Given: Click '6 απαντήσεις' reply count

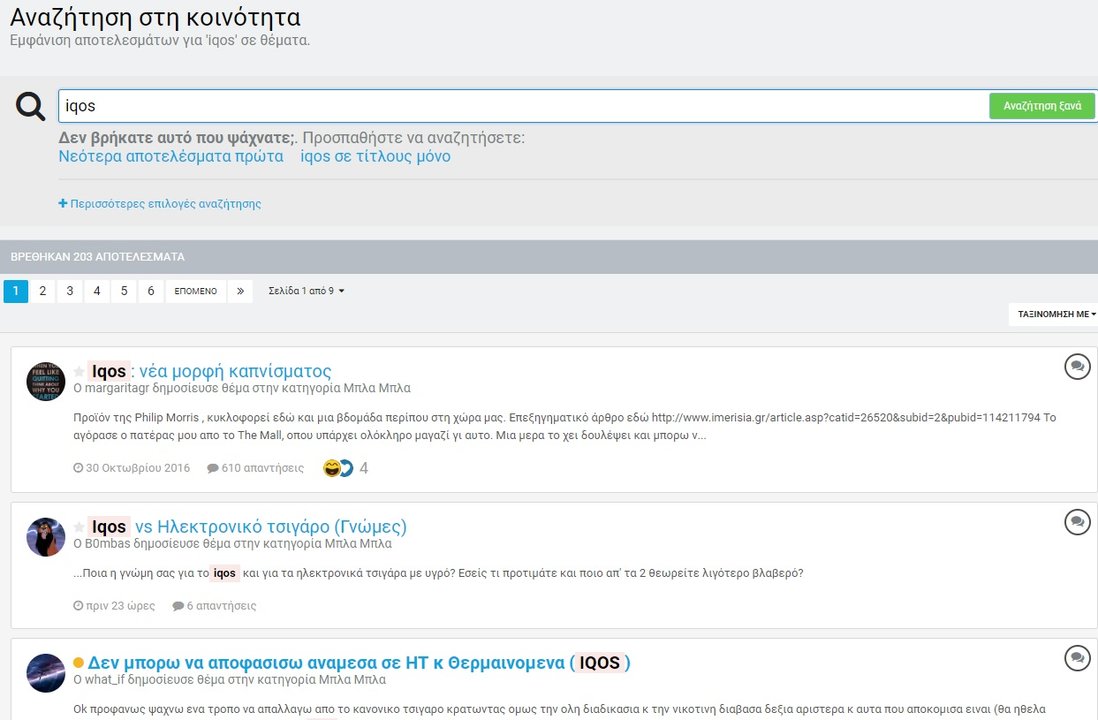Looking at the screenshot, I should tap(214, 606).
